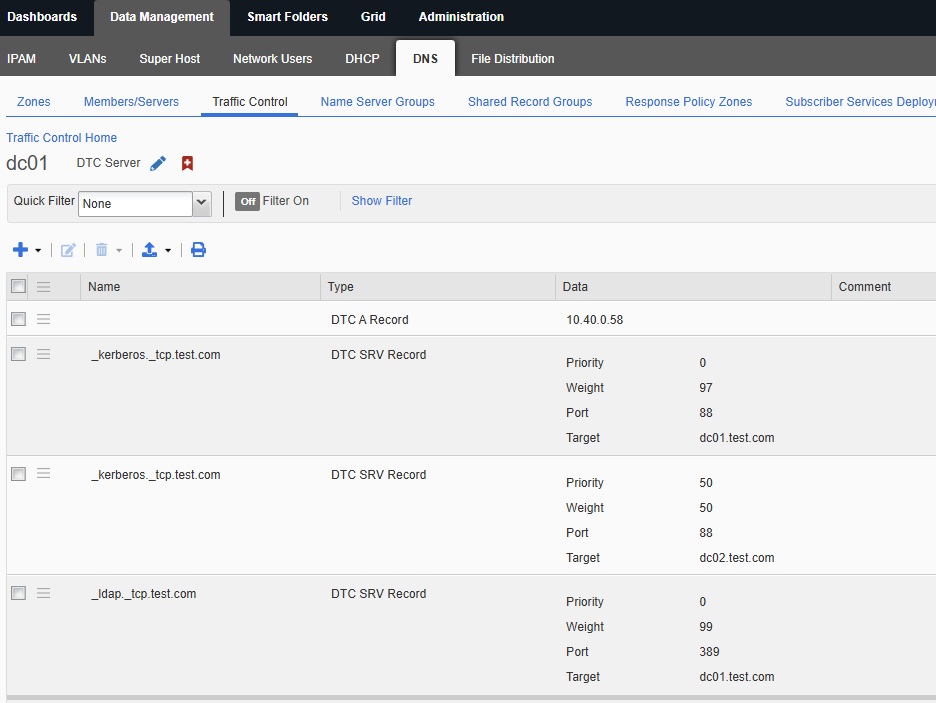
Task: Open the Name Server Groups tab
Action: tap(377, 102)
